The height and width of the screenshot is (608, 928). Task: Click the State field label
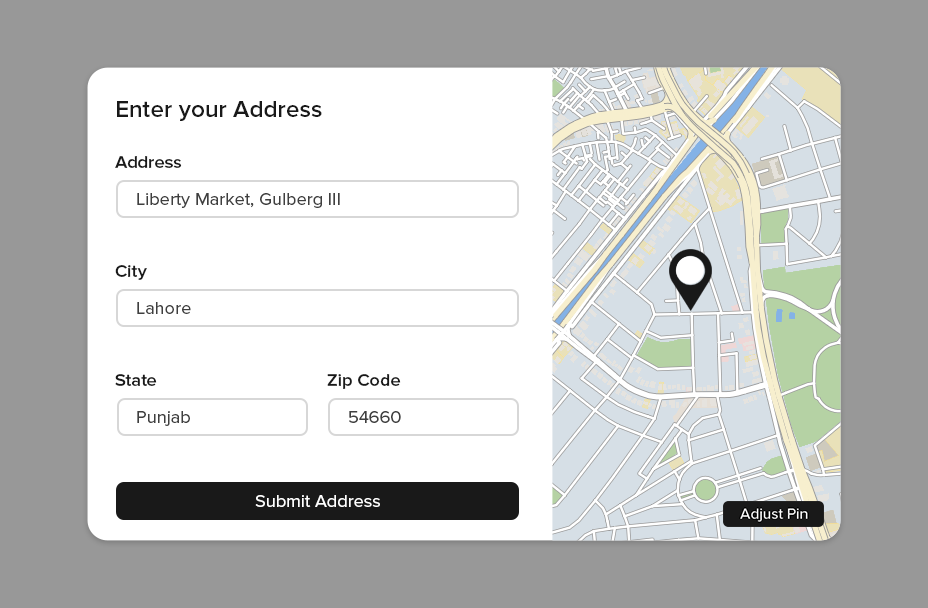coord(136,380)
